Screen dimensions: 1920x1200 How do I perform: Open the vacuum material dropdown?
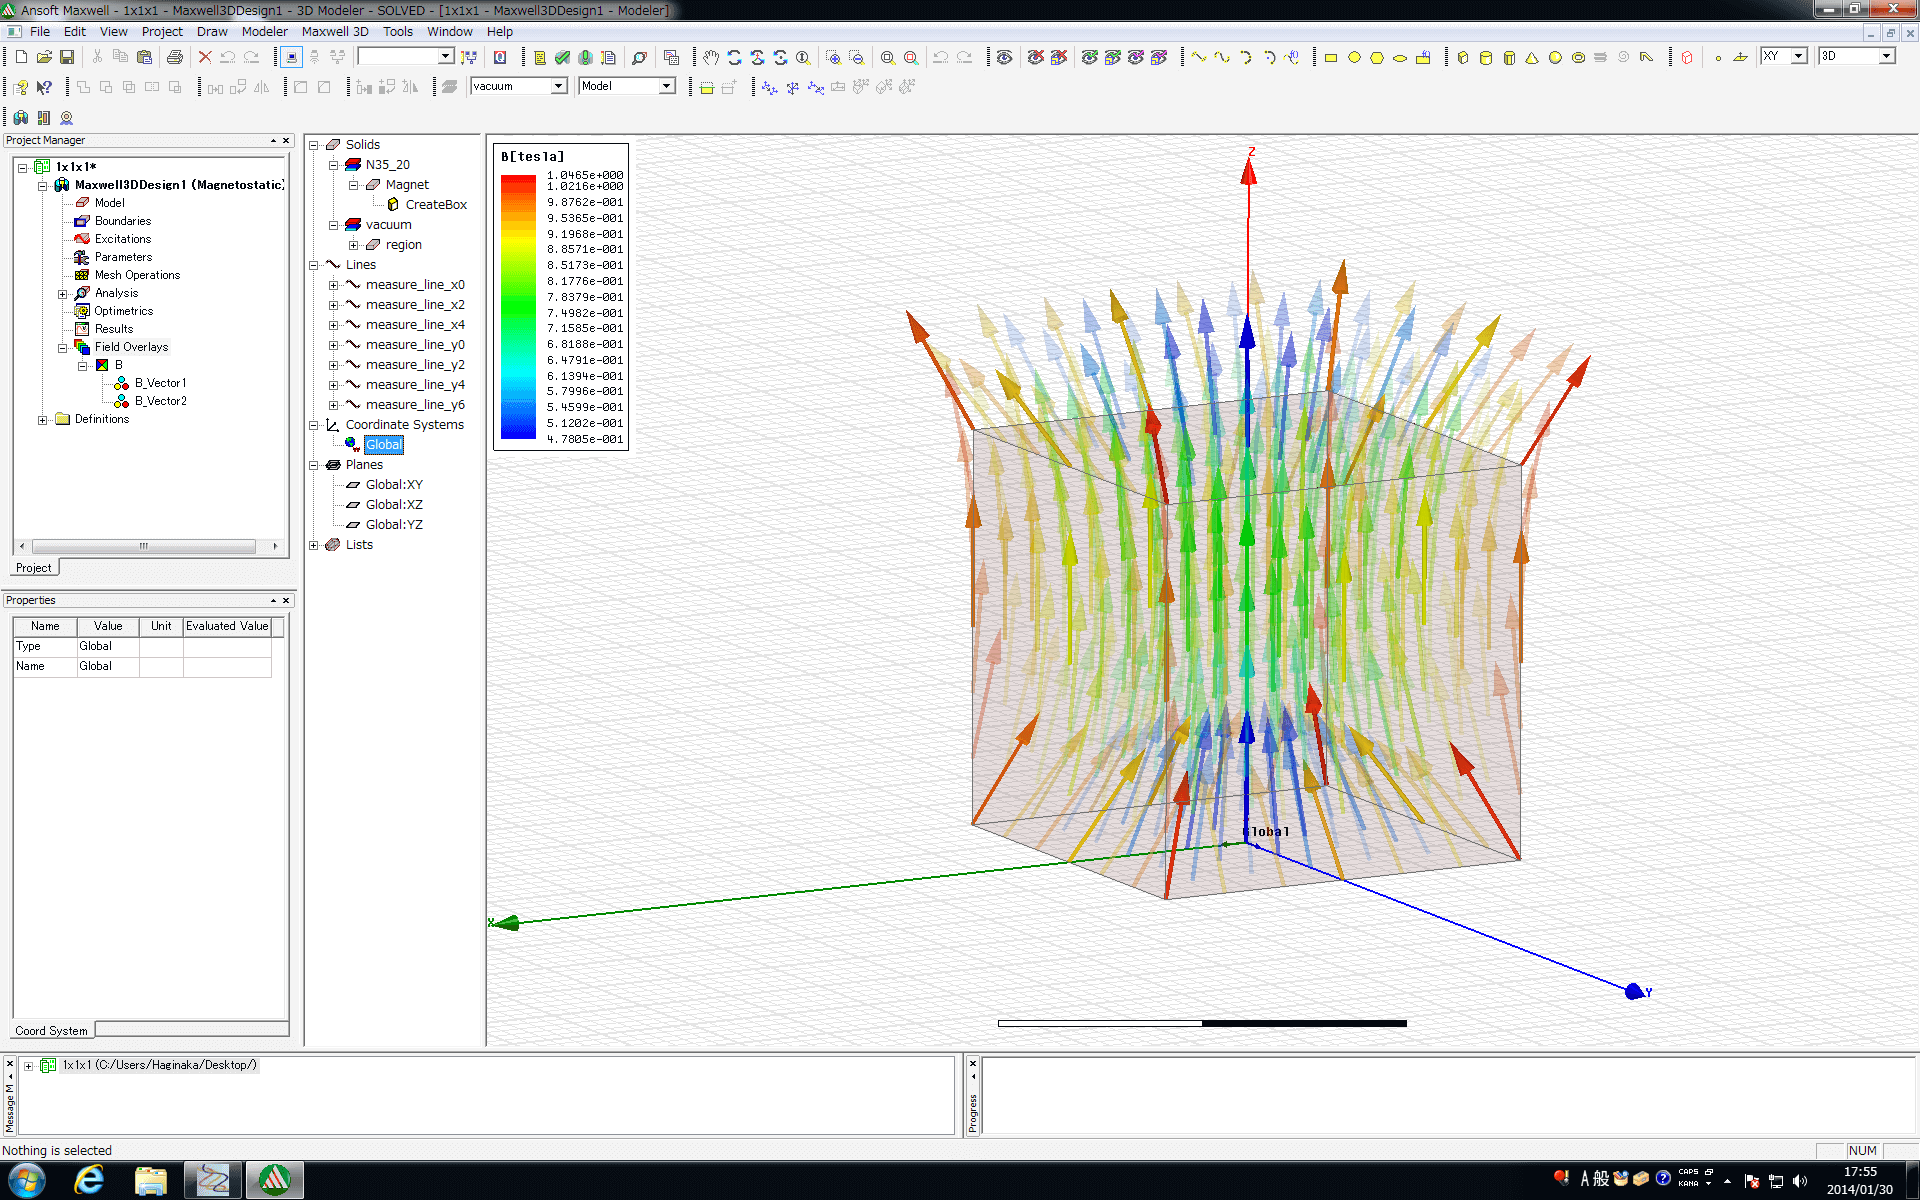click(559, 86)
